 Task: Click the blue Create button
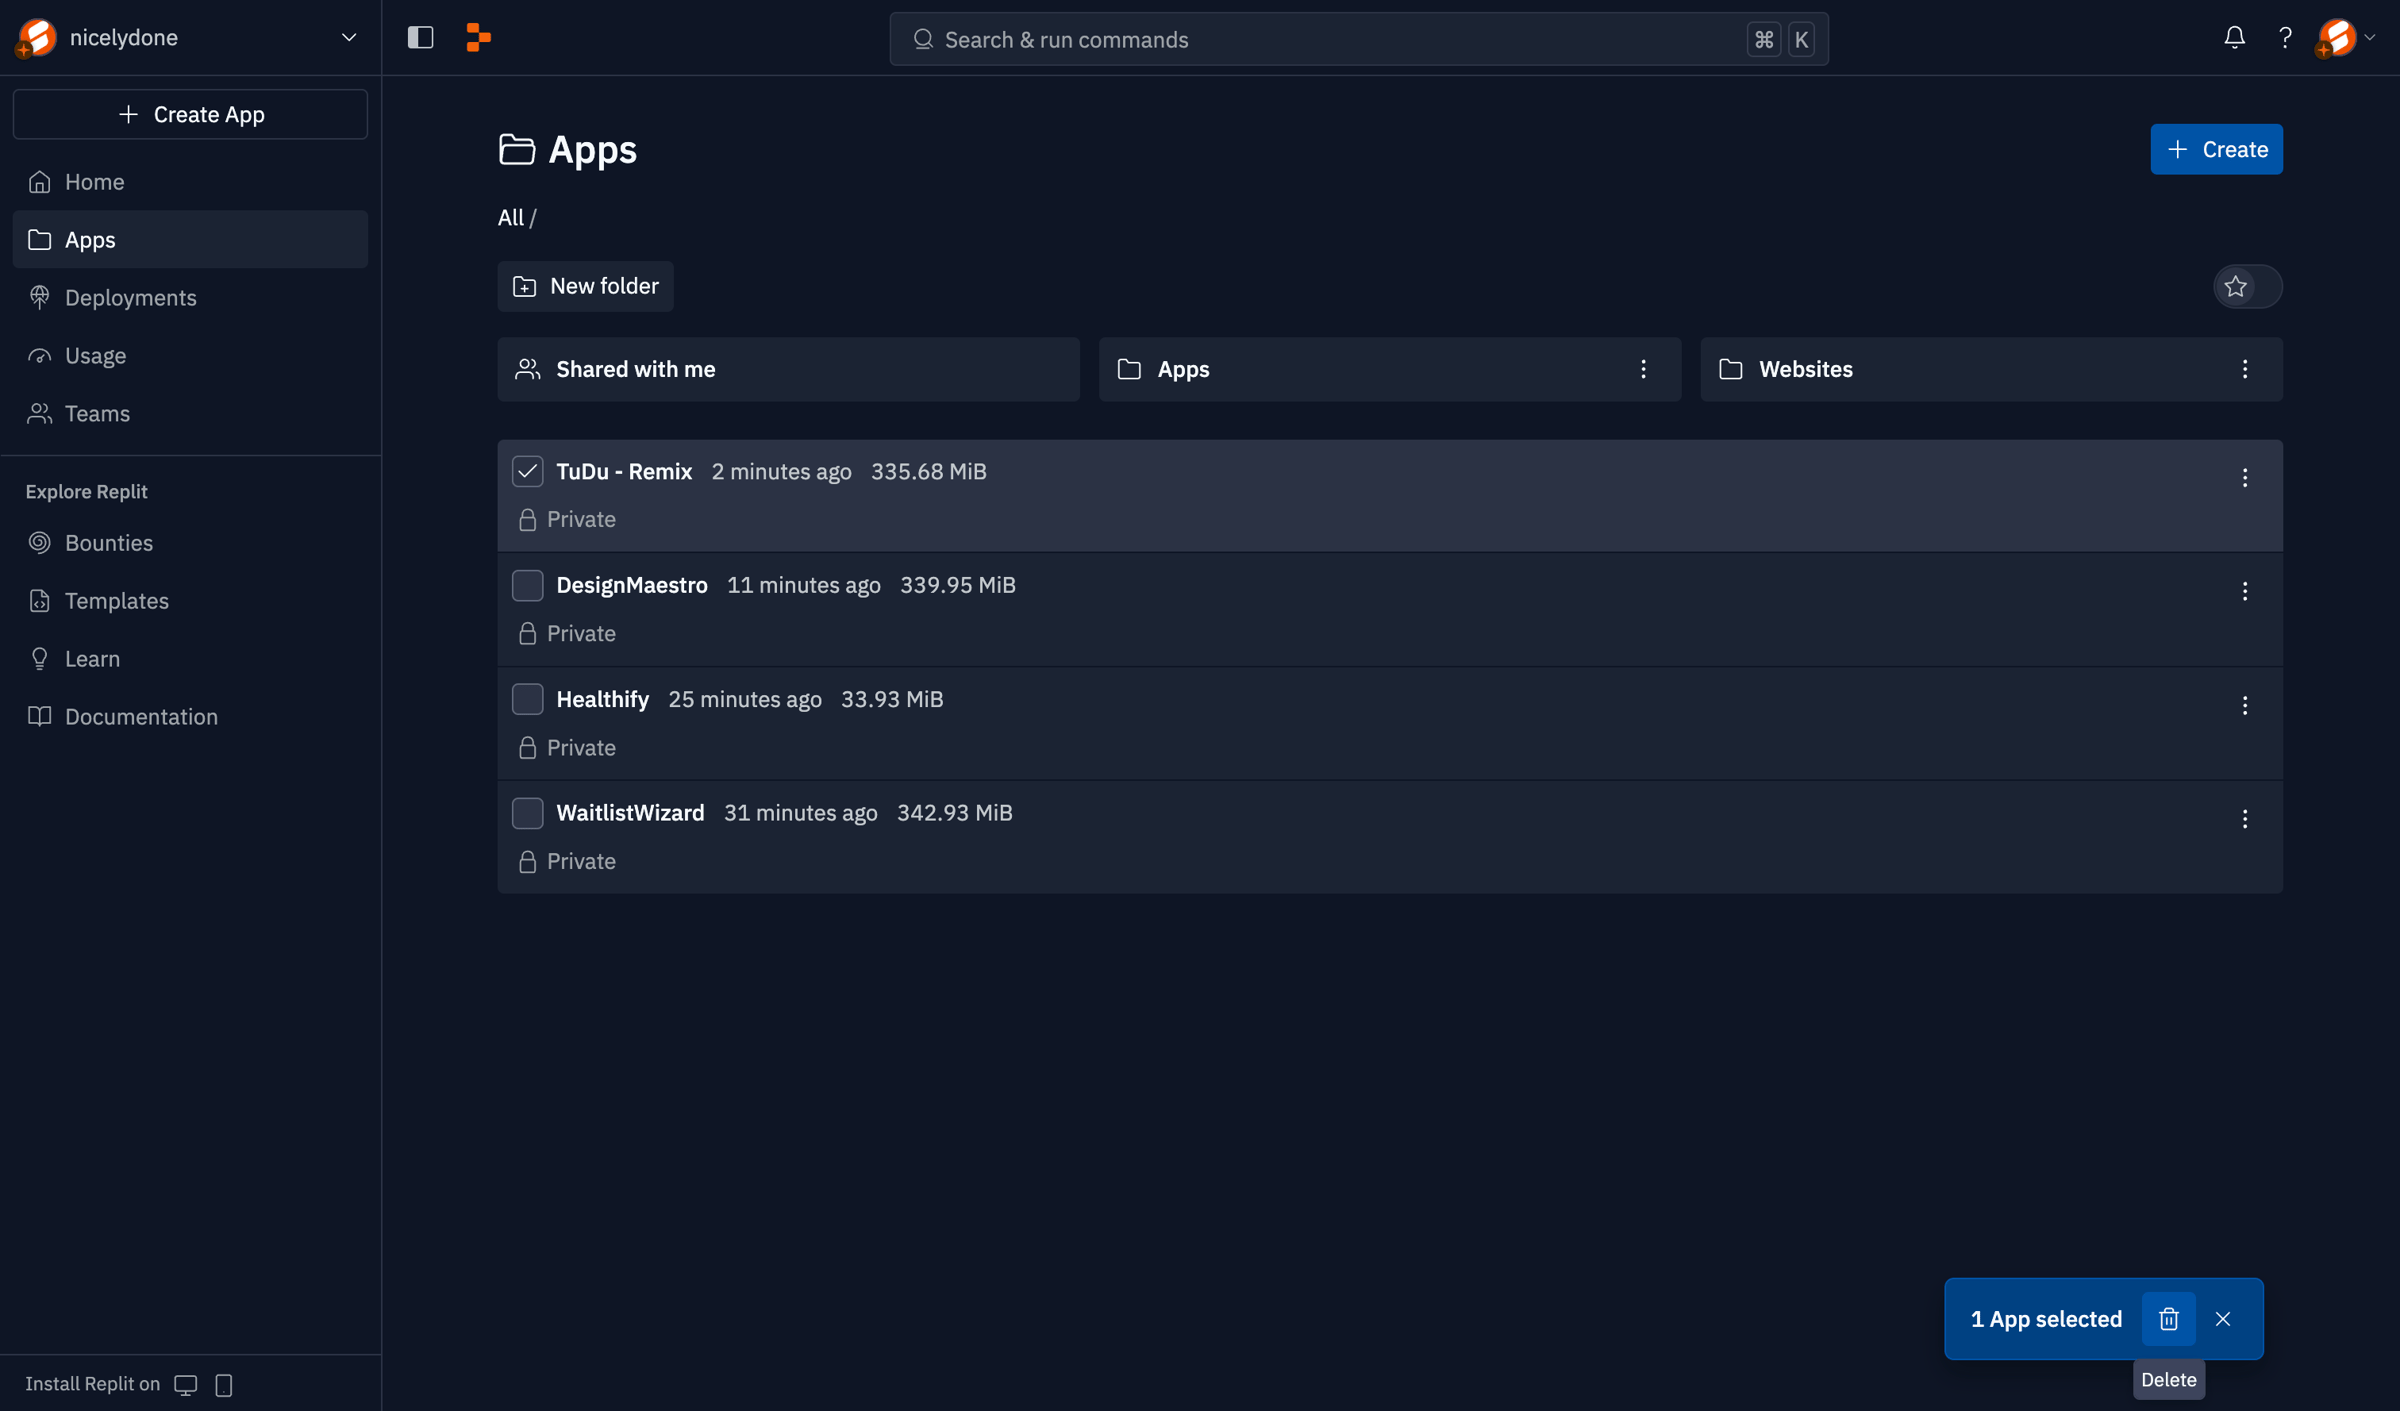pos(2216,149)
